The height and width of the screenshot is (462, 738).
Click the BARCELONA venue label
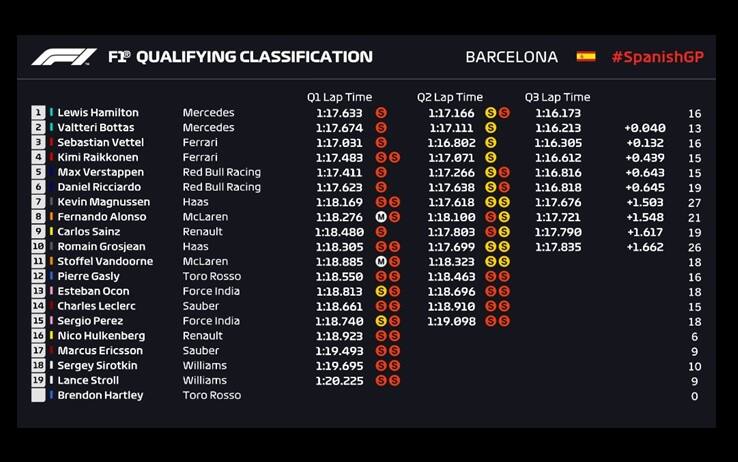tap(511, 57)
